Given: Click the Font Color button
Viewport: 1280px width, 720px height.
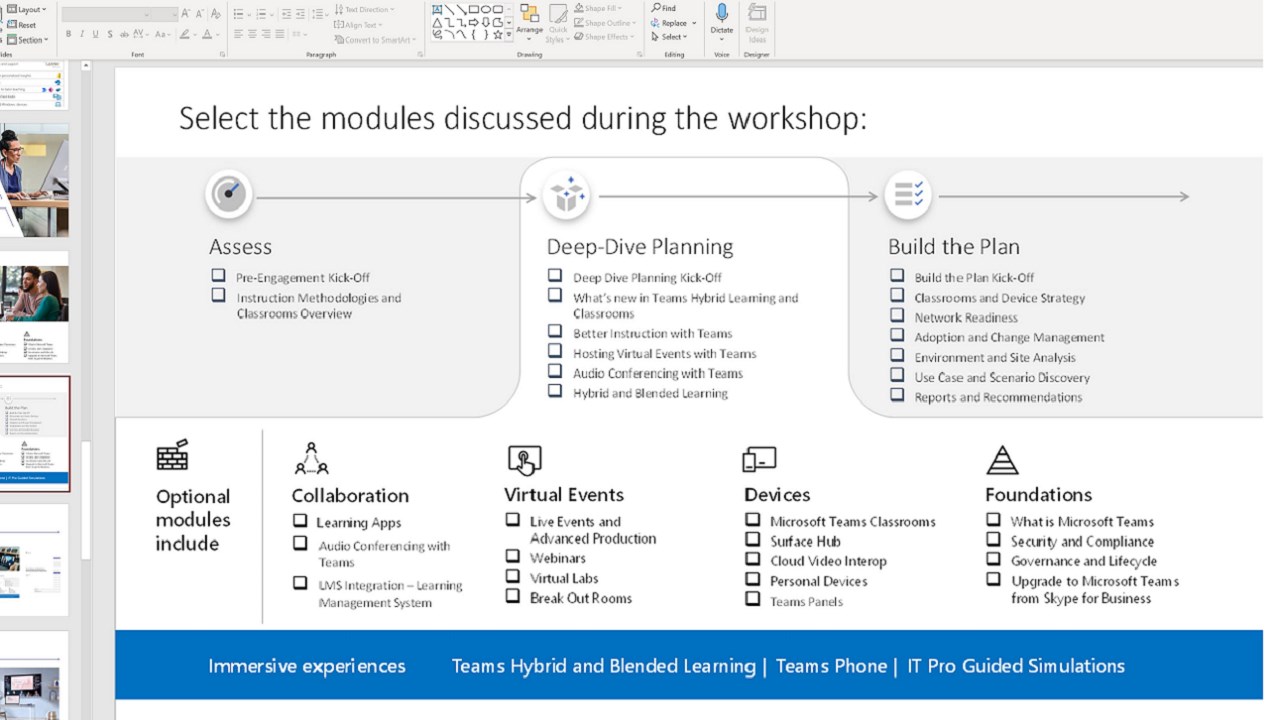Looking at the screenshot, I should tap(209, 34).
